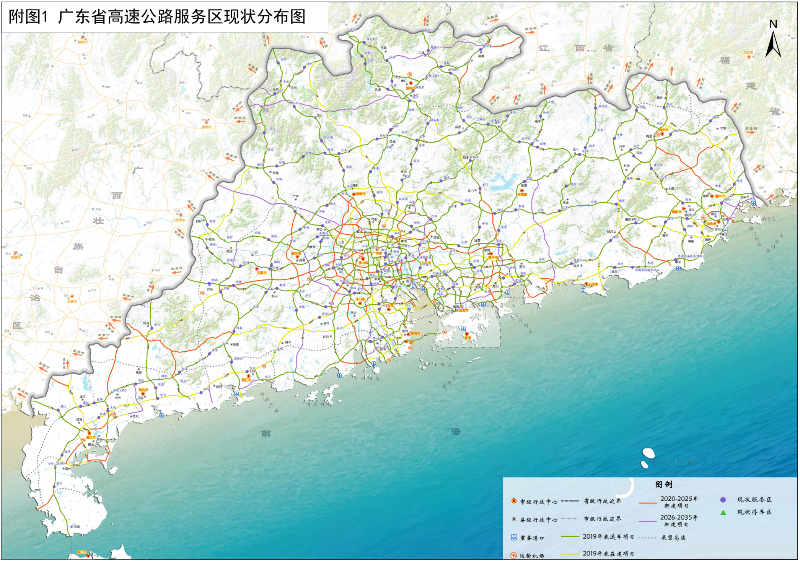800x562 pixels.
Task: Click the dotted 展望高速 line sample
Action: click(x=645, y=538)
